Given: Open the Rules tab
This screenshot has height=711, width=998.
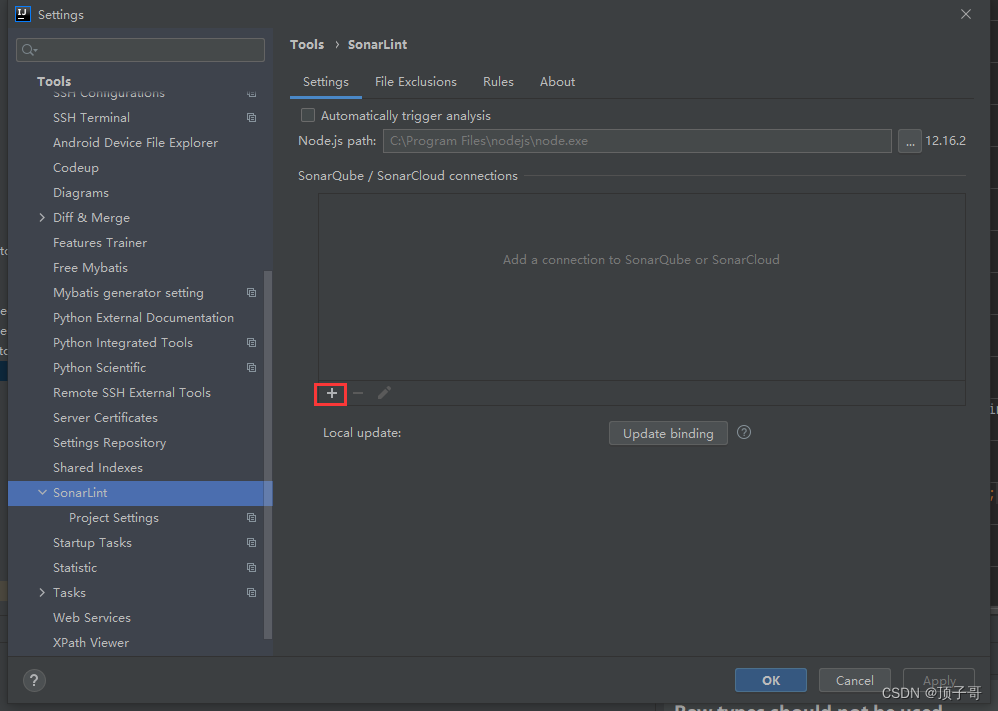Looking at the screenshot, I should click(x=498, y=82).
